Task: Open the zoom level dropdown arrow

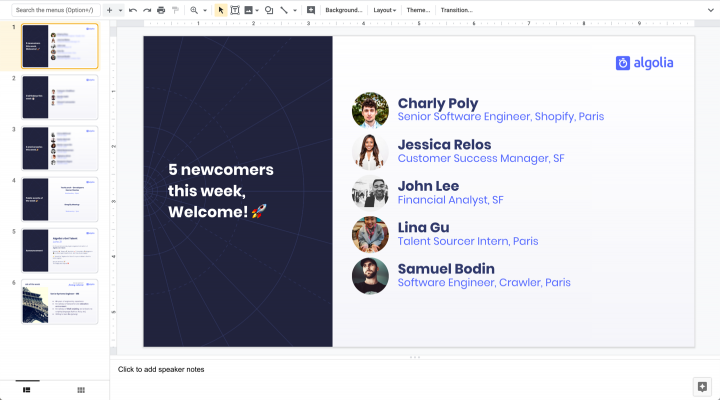Action: (205, 10)
